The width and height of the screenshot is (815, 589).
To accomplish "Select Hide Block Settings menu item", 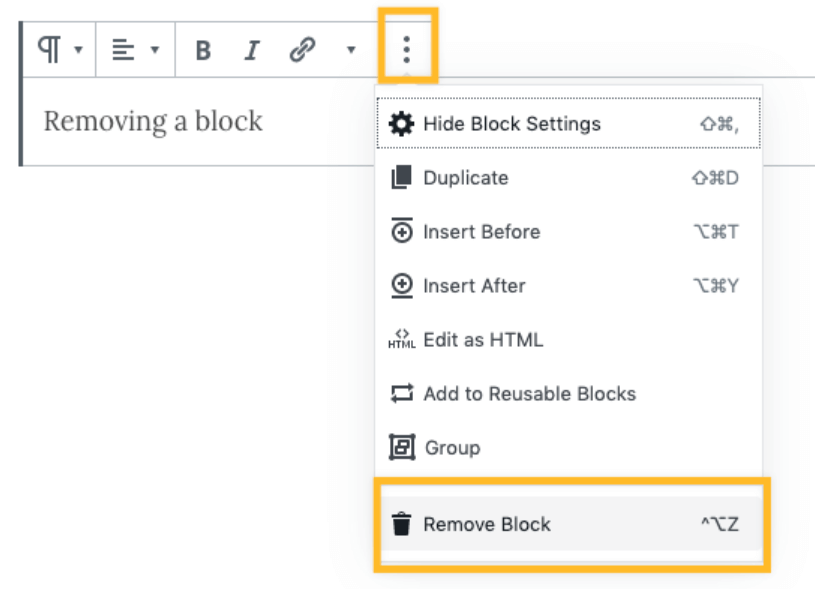I will click(569, 123).
